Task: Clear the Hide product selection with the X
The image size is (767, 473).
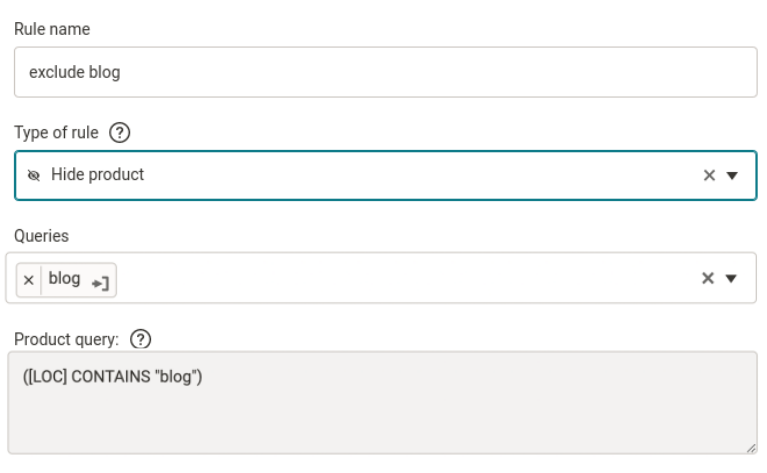Action: click(x=709, y=175)
